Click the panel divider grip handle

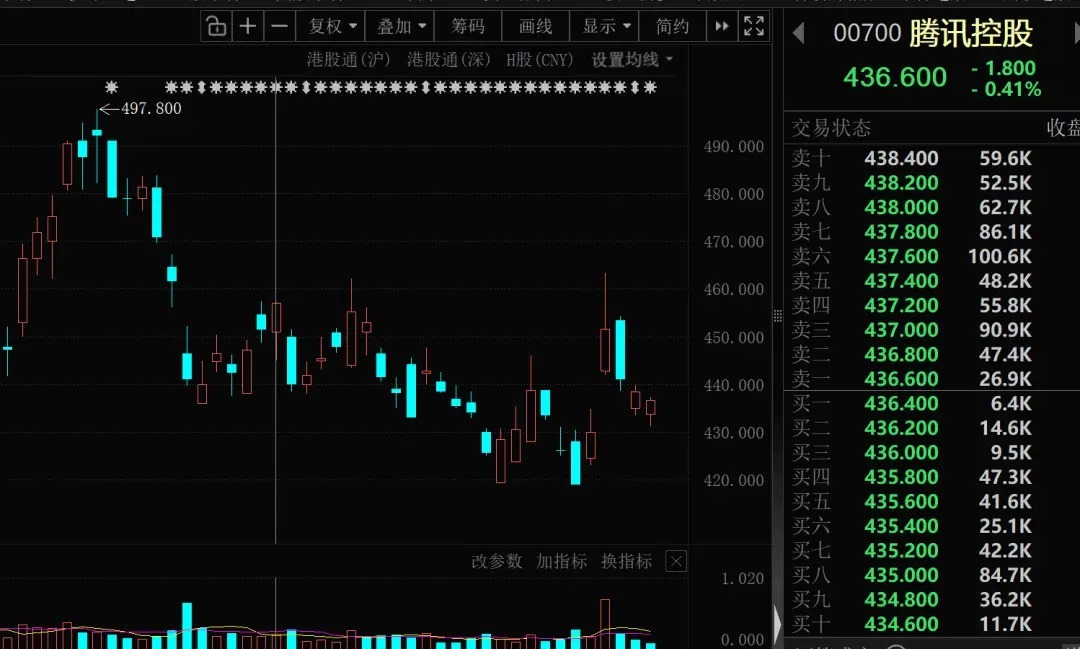tap(778, 316)
